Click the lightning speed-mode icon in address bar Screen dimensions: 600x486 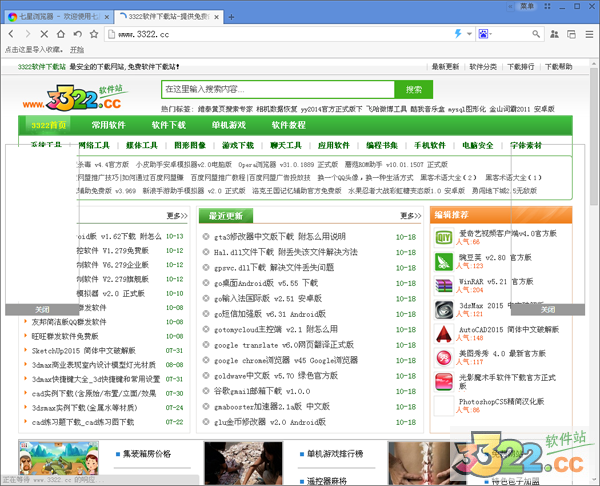pyautogui.click(x=459, y=34)
